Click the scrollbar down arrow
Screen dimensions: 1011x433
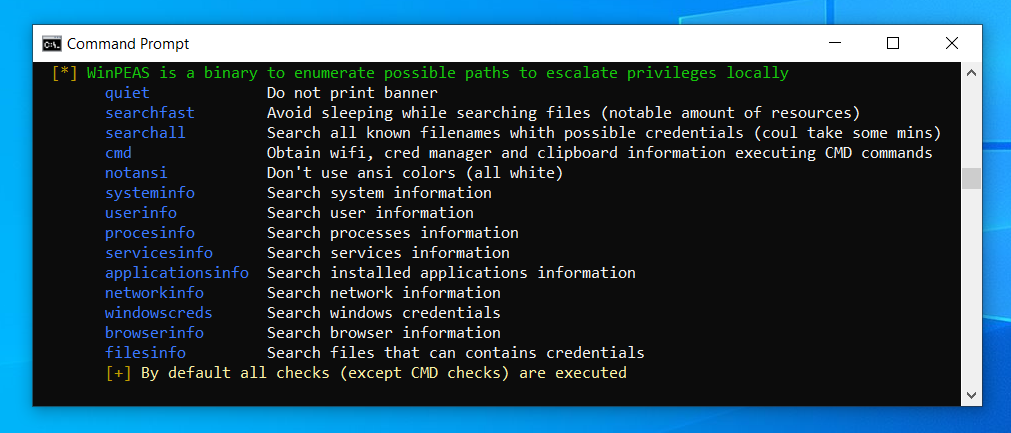point(971,394)
